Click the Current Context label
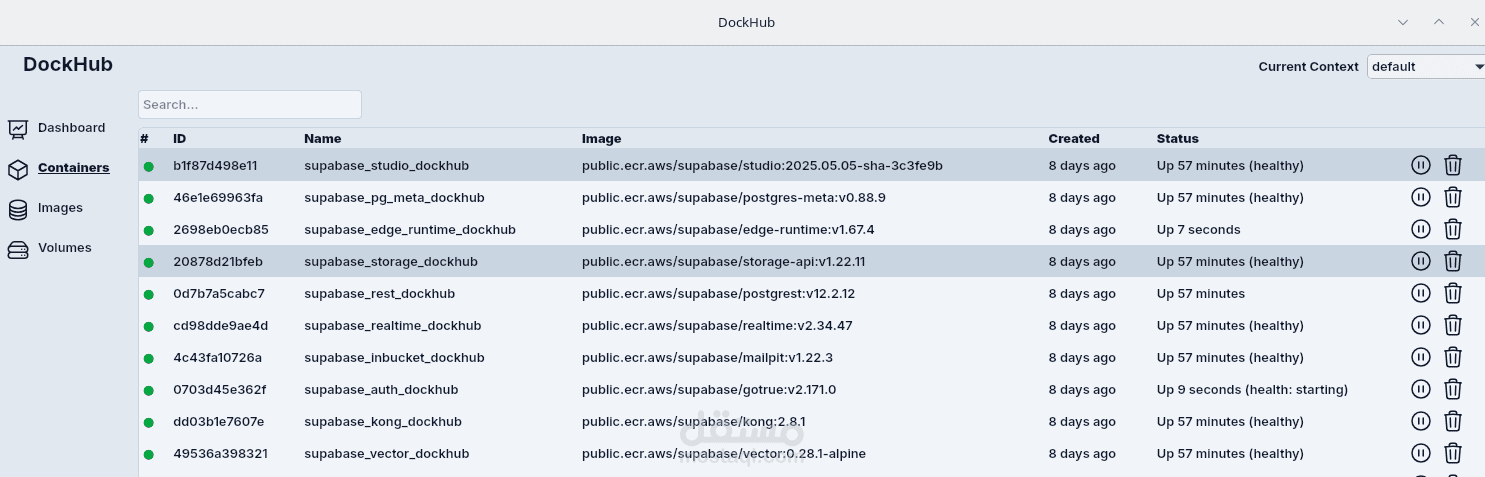Viewport: 1485px width, 477px height. [x=1308, y=66]
